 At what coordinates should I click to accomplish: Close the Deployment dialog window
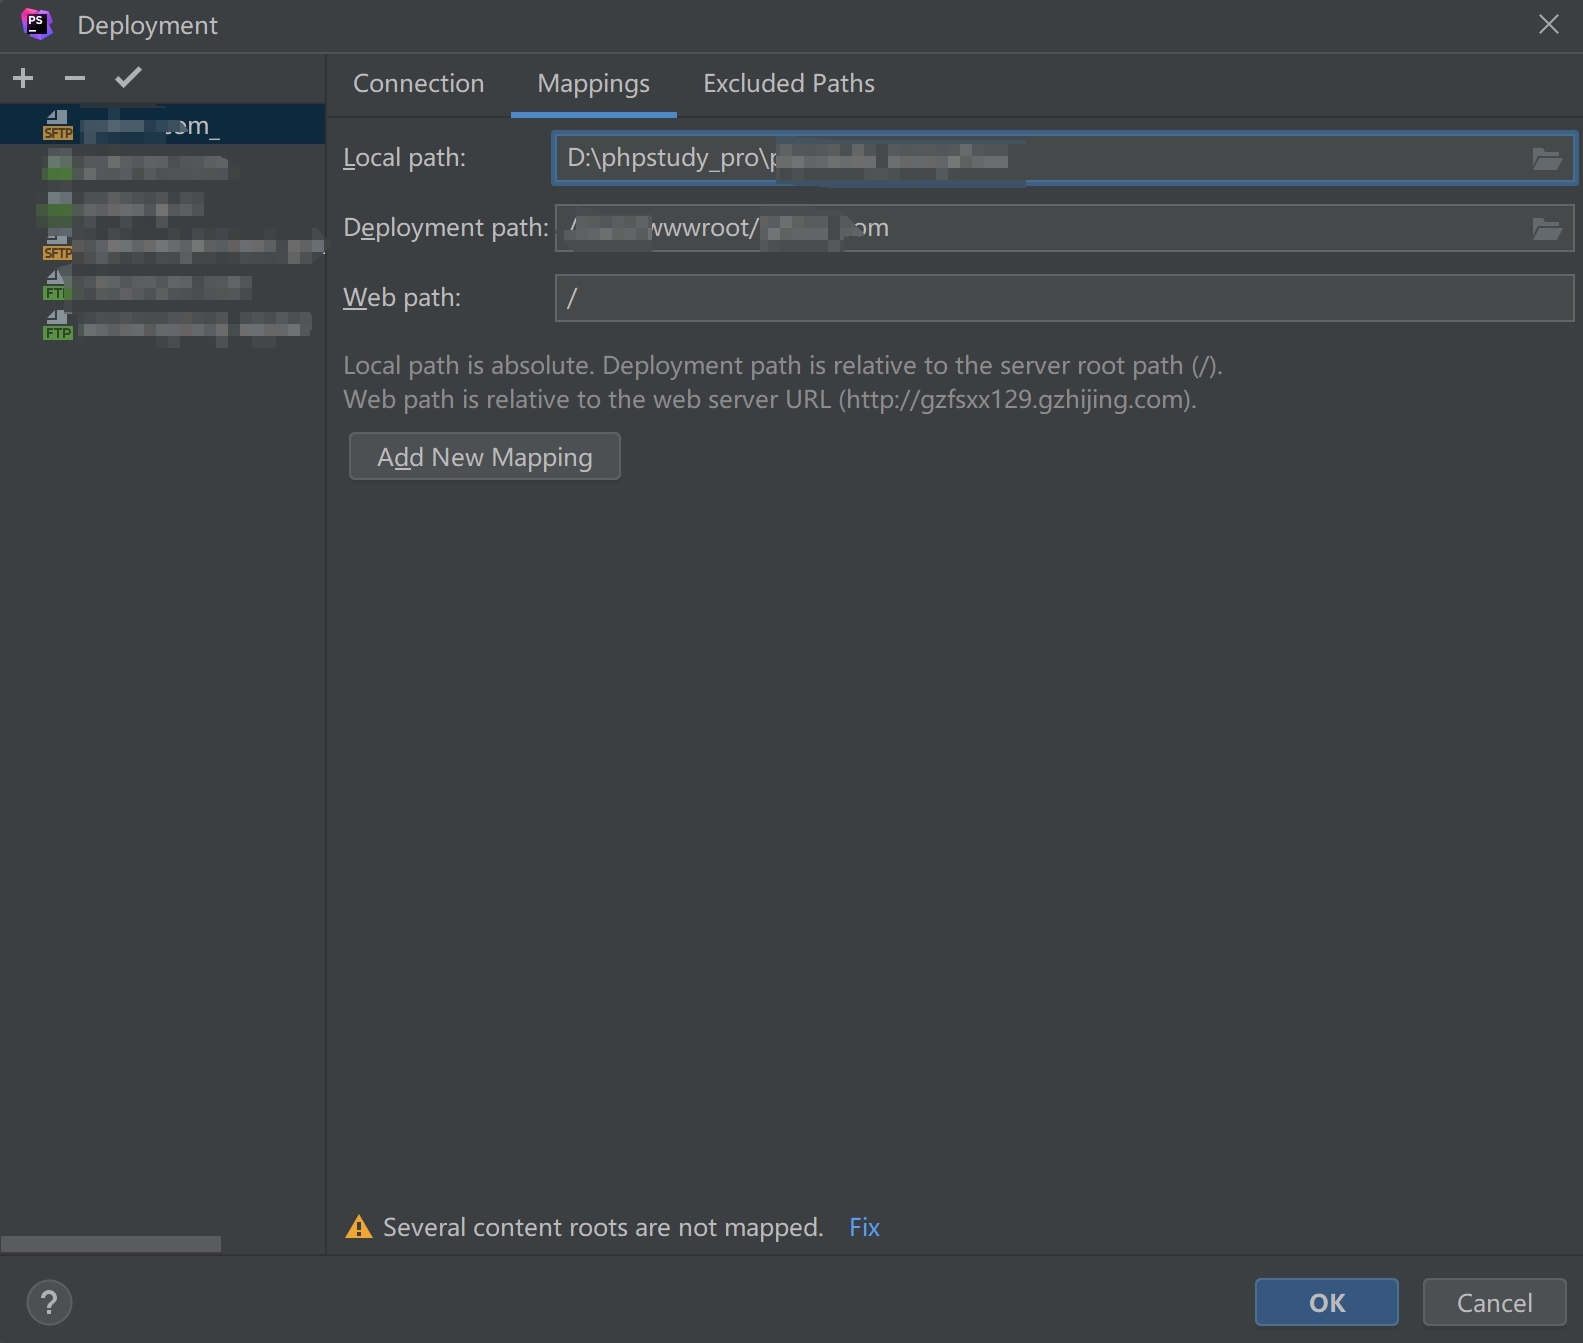tap(1548, 24)
